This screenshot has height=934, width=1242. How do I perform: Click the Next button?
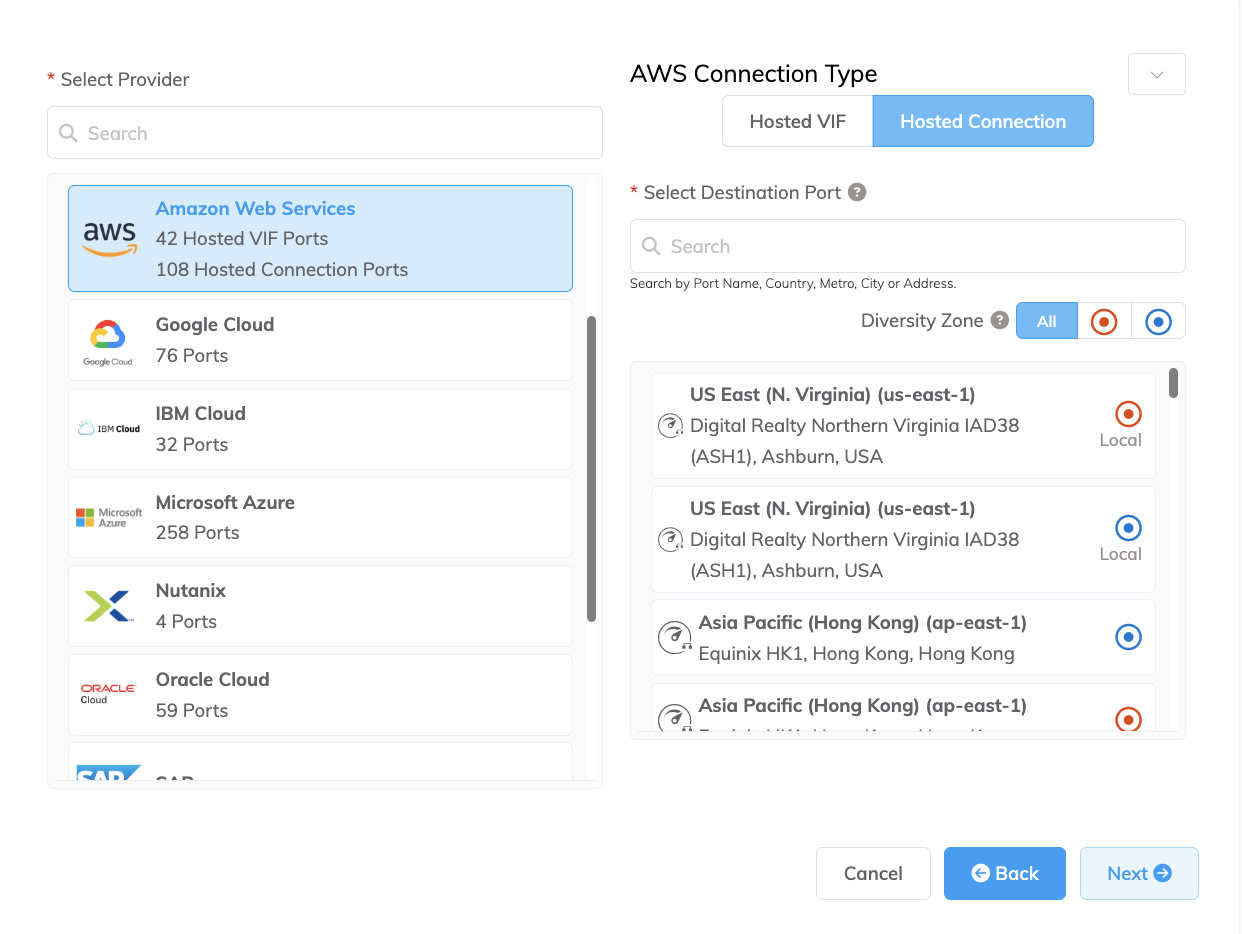1139,873
